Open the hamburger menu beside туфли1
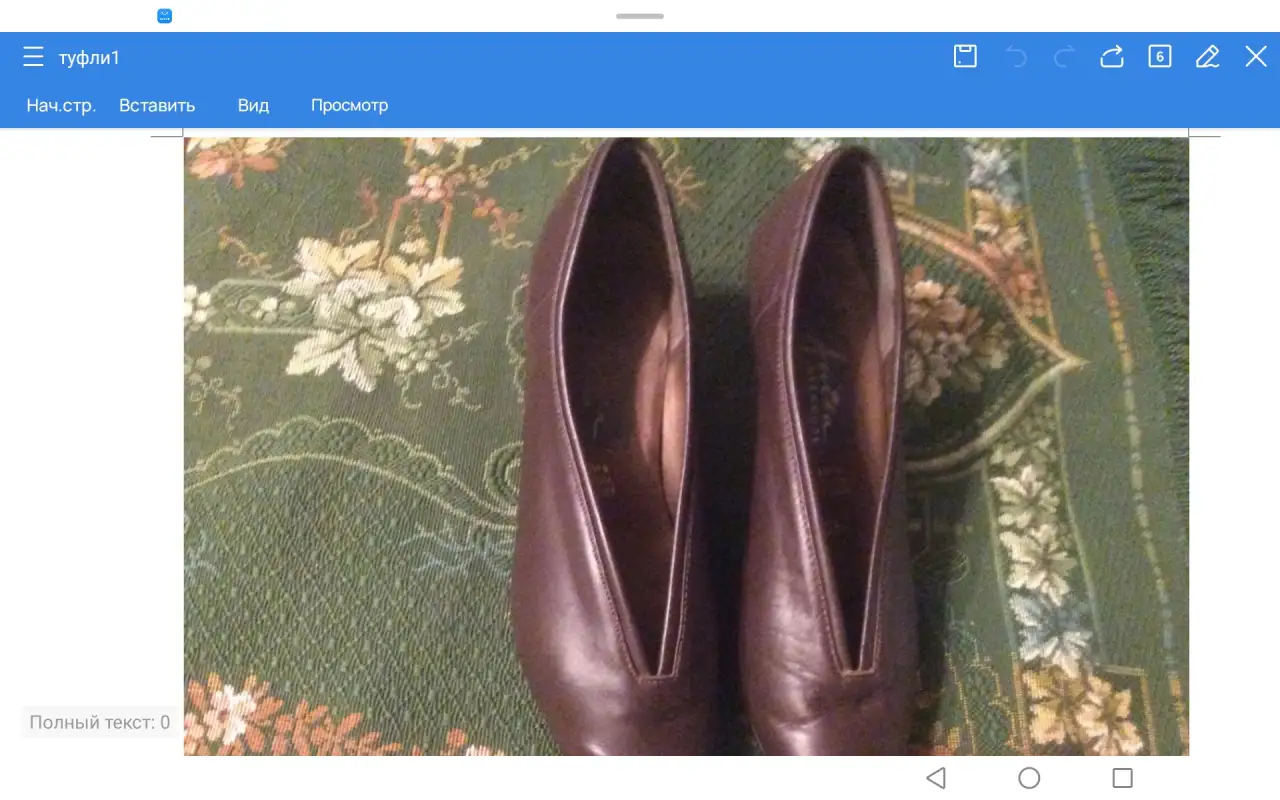 pyautogui.click(x=33, y=57)
